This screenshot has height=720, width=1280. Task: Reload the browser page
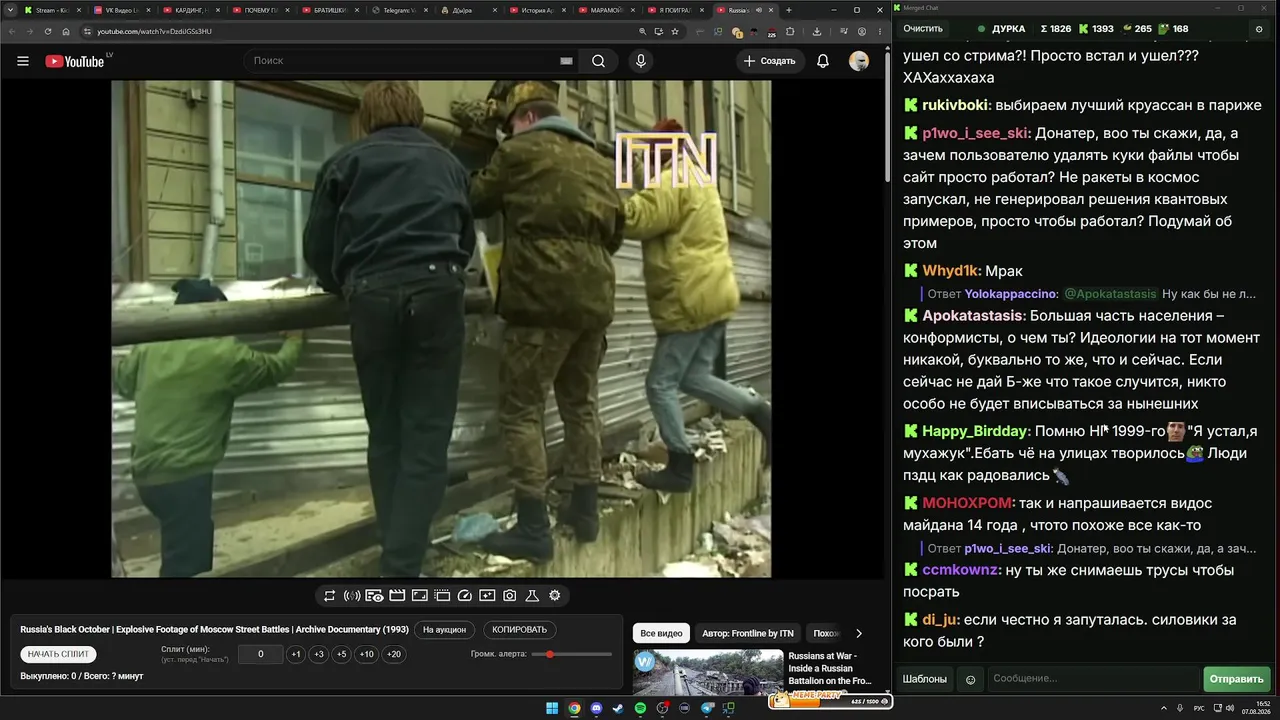coord(47,31)
